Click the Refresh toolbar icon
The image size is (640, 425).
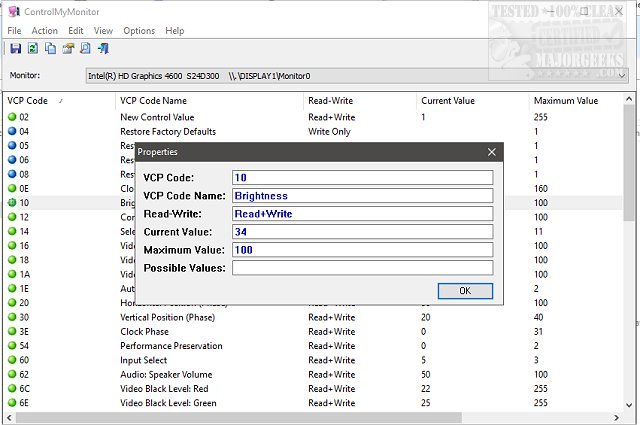click(x=33, y=48)
